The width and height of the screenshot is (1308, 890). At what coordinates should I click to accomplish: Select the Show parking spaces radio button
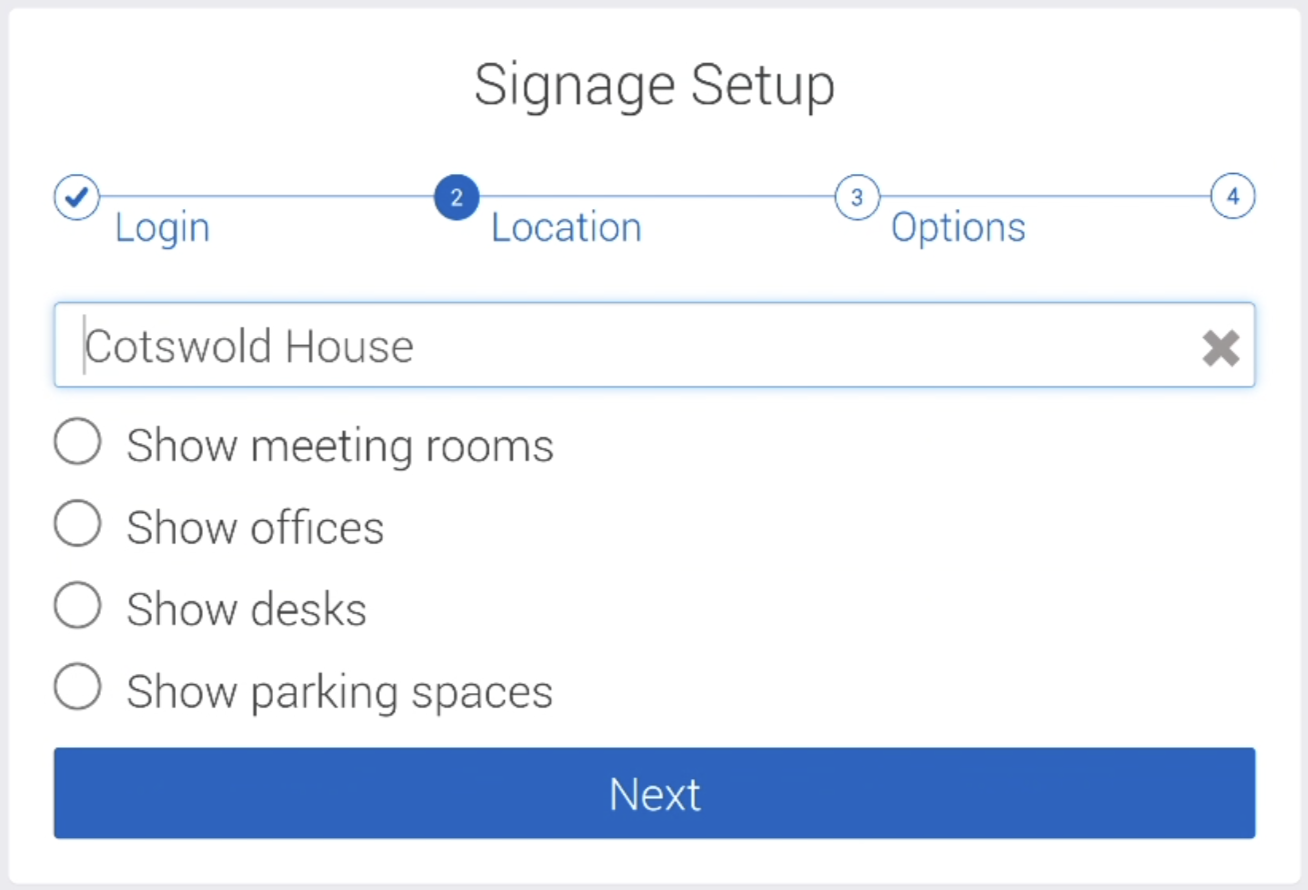pos(78,688)
